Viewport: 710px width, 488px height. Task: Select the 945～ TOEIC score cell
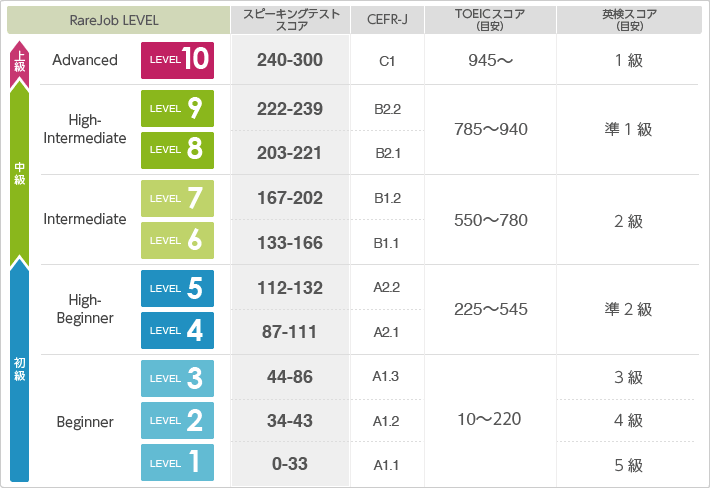(x=491, y=60)
